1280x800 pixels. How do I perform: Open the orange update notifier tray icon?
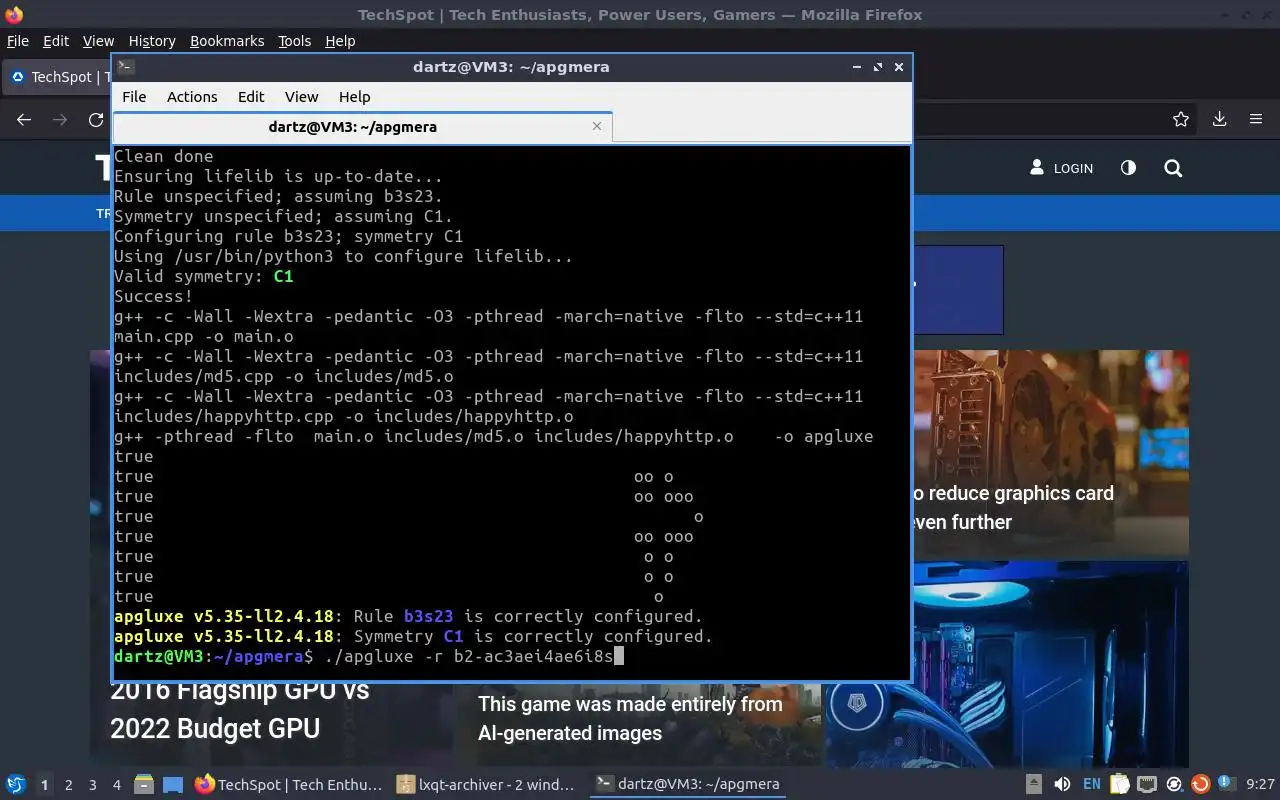pyautogui.click(x=1201, y=785)
